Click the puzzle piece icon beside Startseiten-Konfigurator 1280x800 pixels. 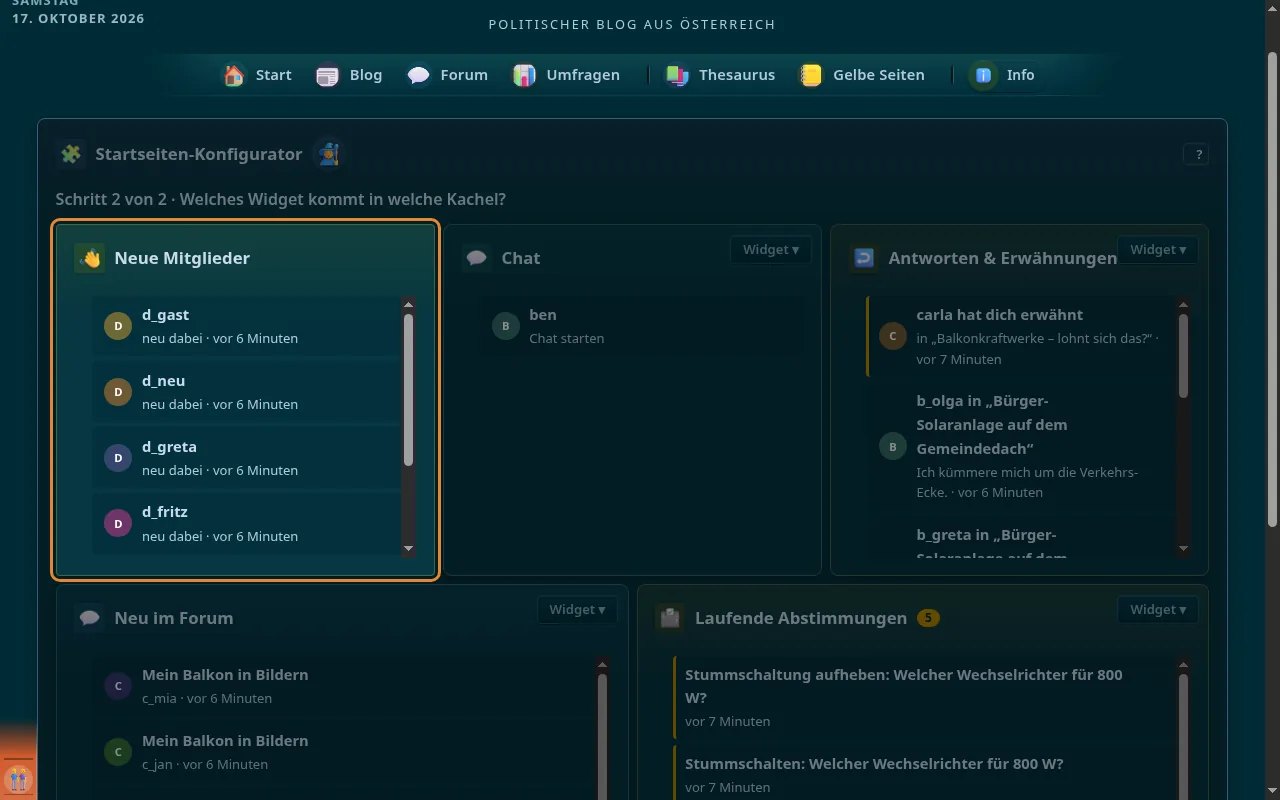click(x=71, y=154)
